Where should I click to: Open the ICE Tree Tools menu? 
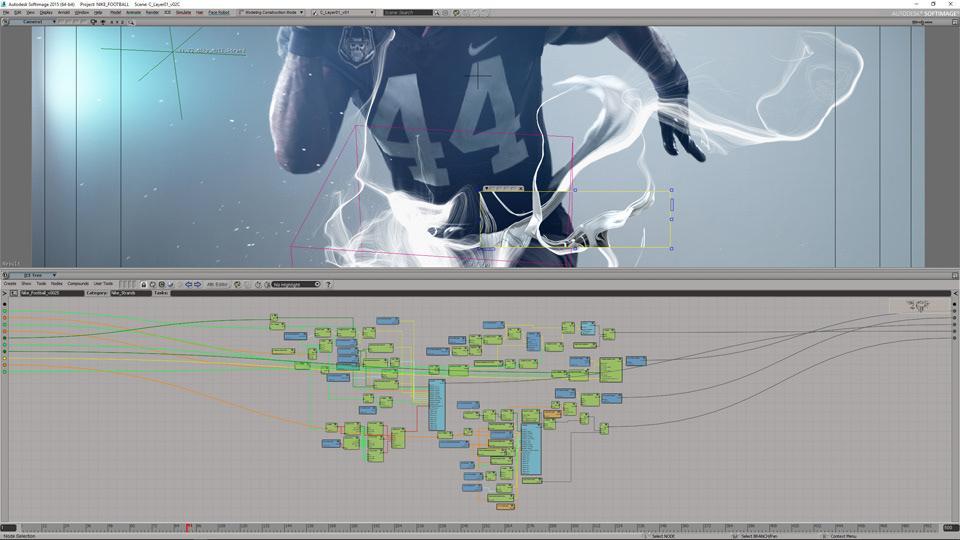(41, 283)
